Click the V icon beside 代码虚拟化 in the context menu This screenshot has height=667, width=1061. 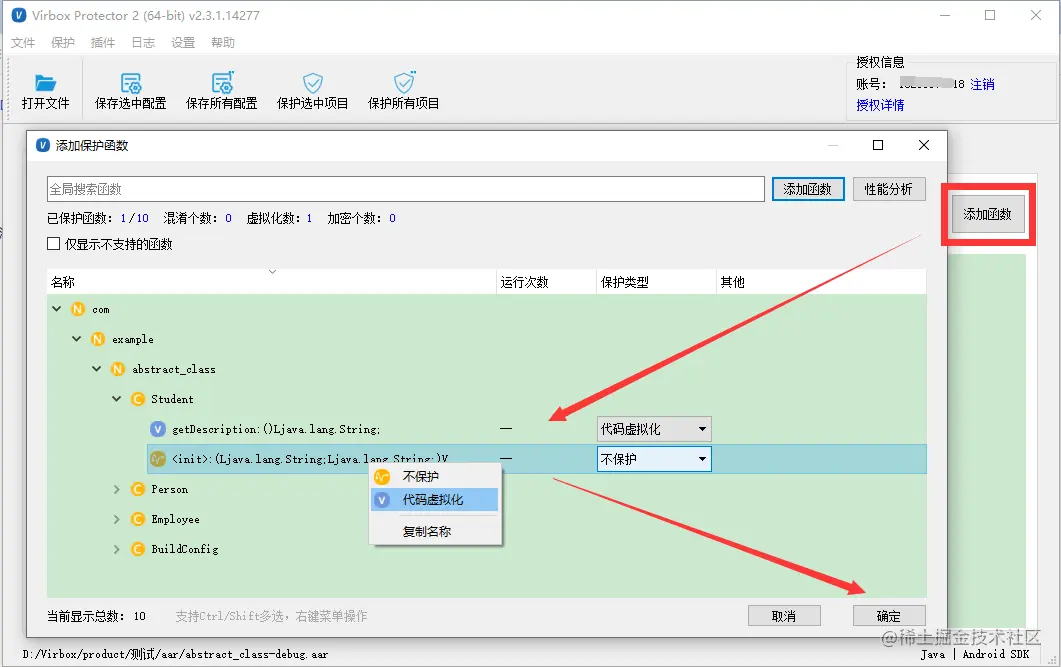click(x=382, y=500)
